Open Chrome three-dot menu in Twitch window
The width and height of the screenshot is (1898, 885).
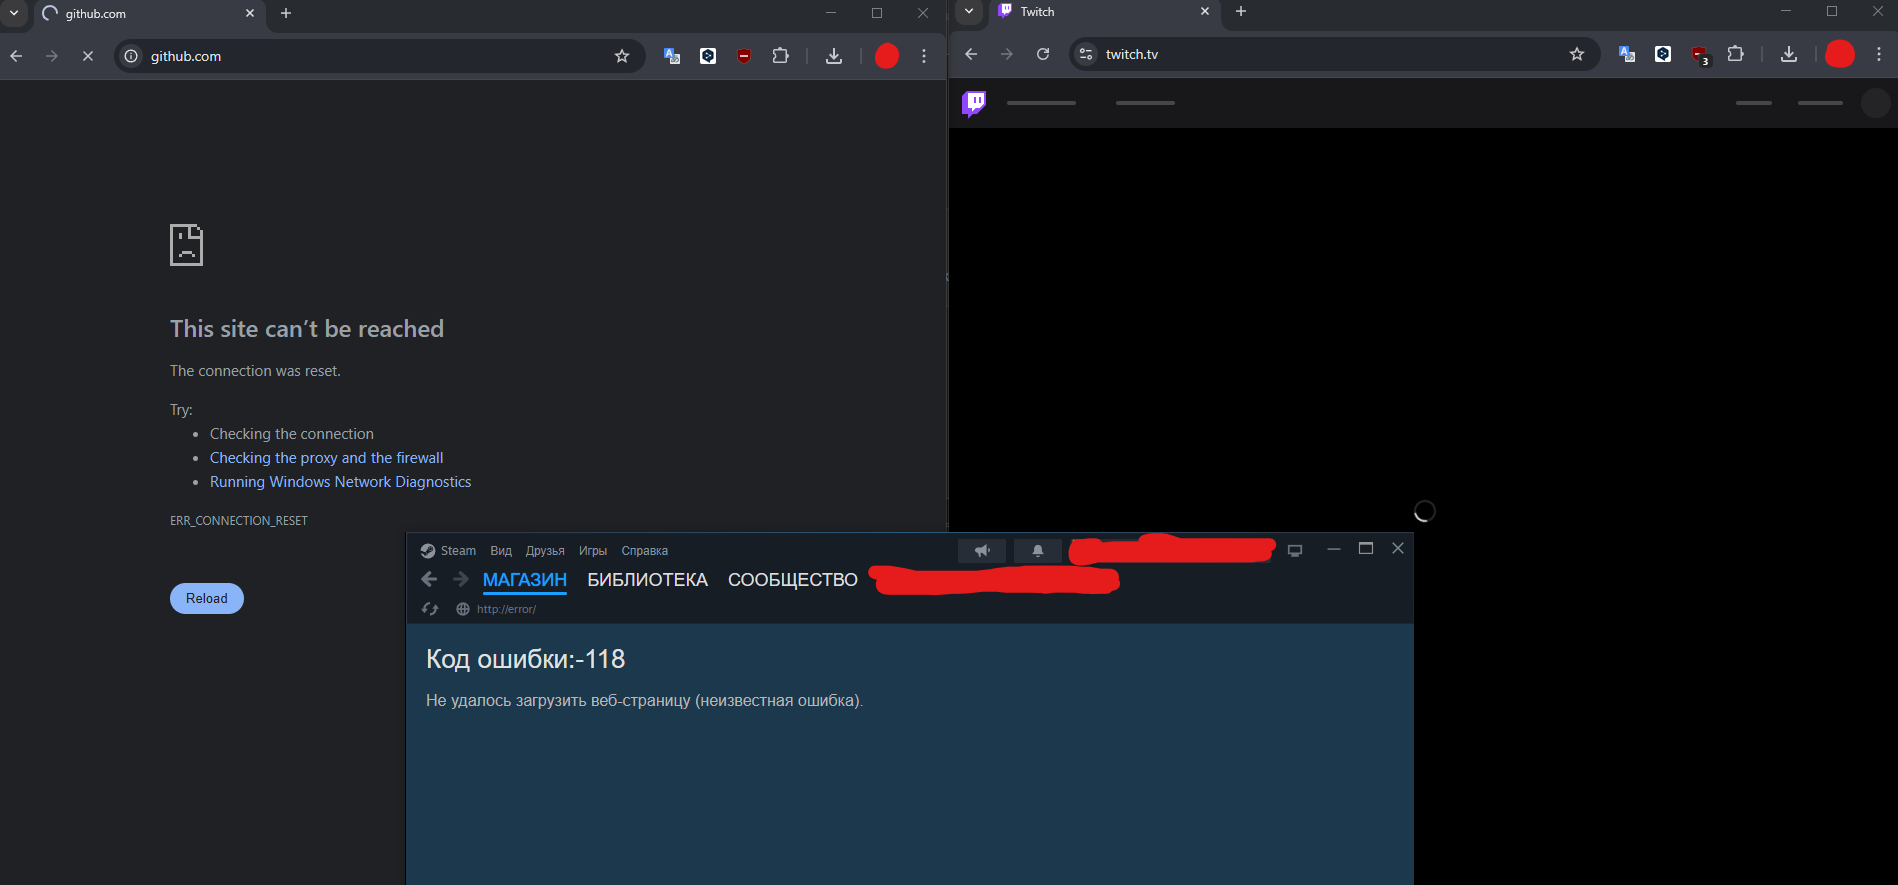pos(1879,54)
